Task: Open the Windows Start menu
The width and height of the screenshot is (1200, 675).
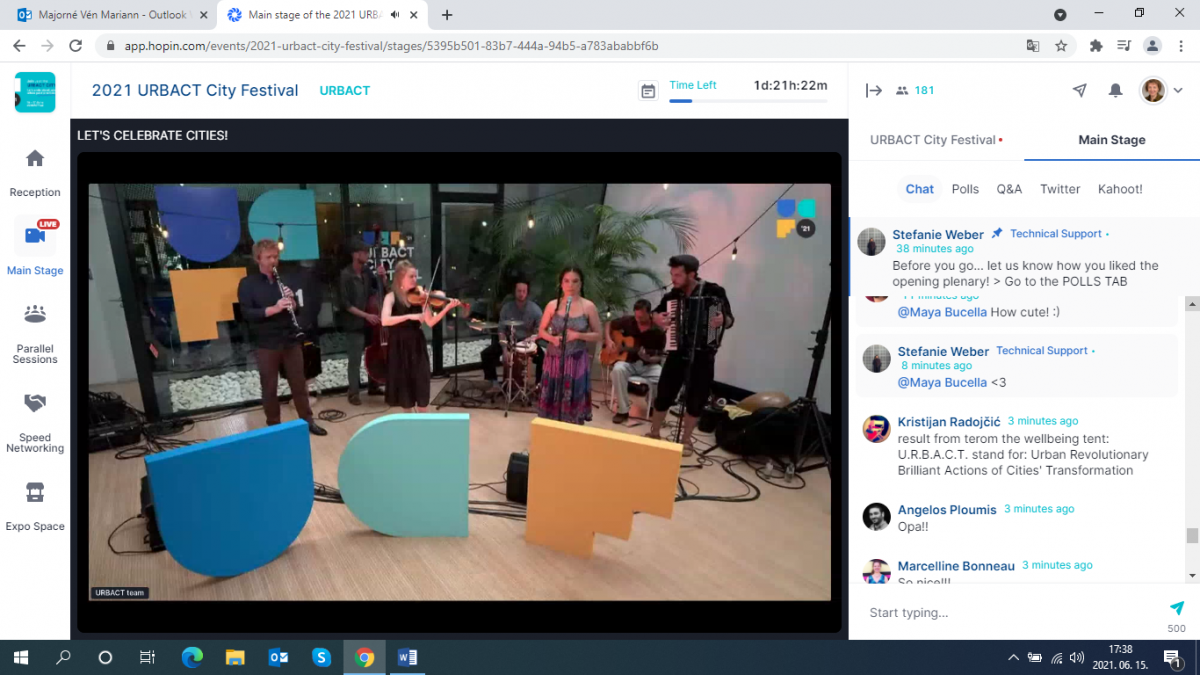Action: 20,657
